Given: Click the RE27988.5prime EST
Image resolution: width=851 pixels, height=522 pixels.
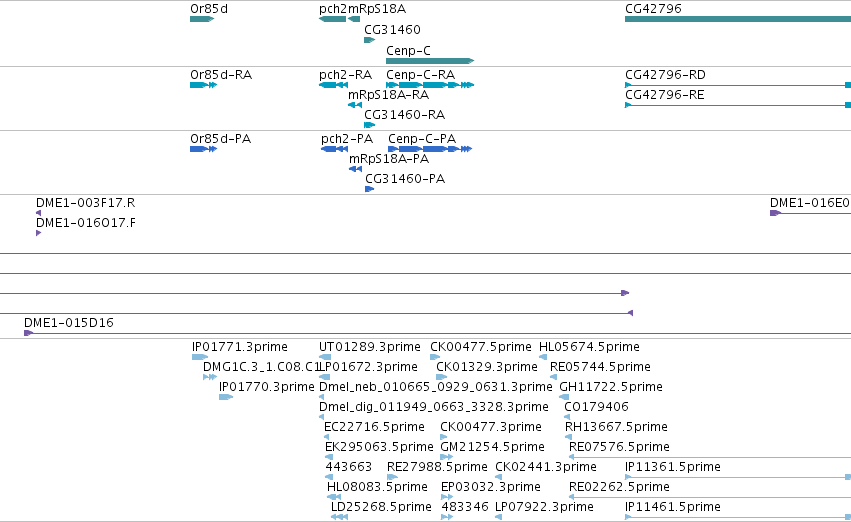Looking at the screenshot, I should click(392, 477).
